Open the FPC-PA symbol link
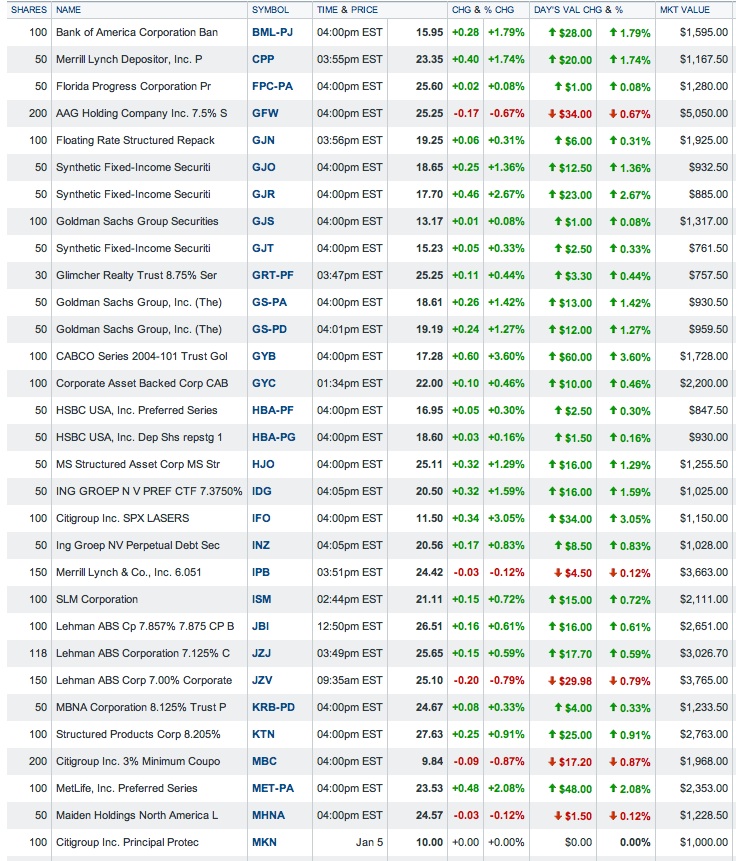 [272, 86]
